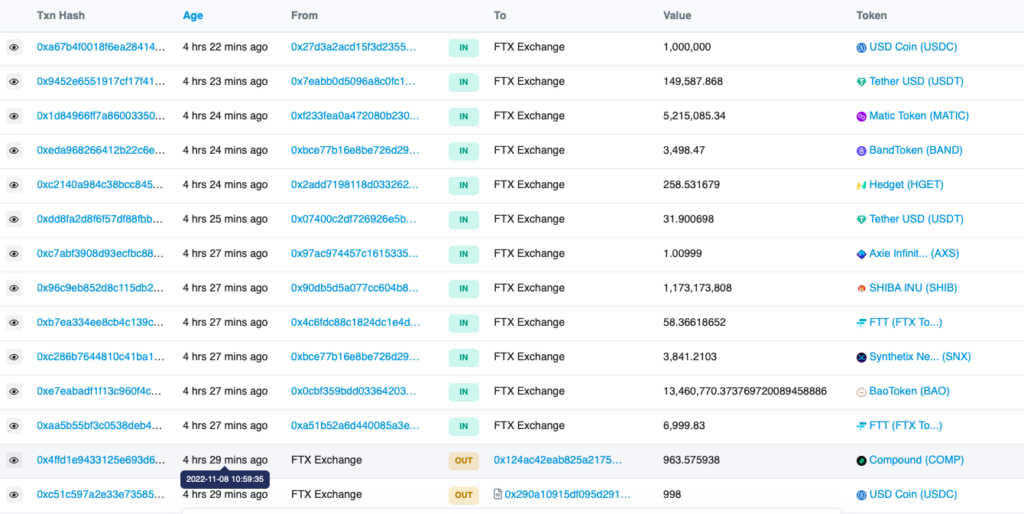This screenshot has height=514, width=1024.
Task: Preview 0xe7eabadf1f13c960f4c via eye icon
Action: point(14,392)
